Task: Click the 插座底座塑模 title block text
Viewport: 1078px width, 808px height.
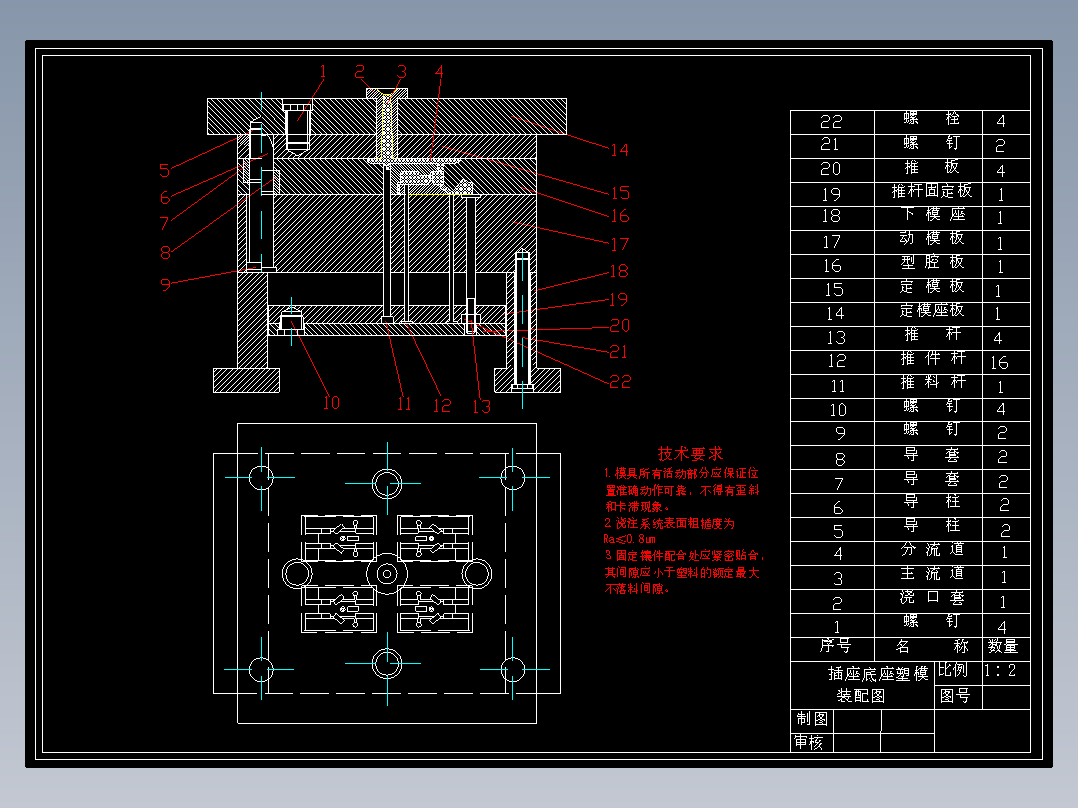Action: (x=878, y=674)
